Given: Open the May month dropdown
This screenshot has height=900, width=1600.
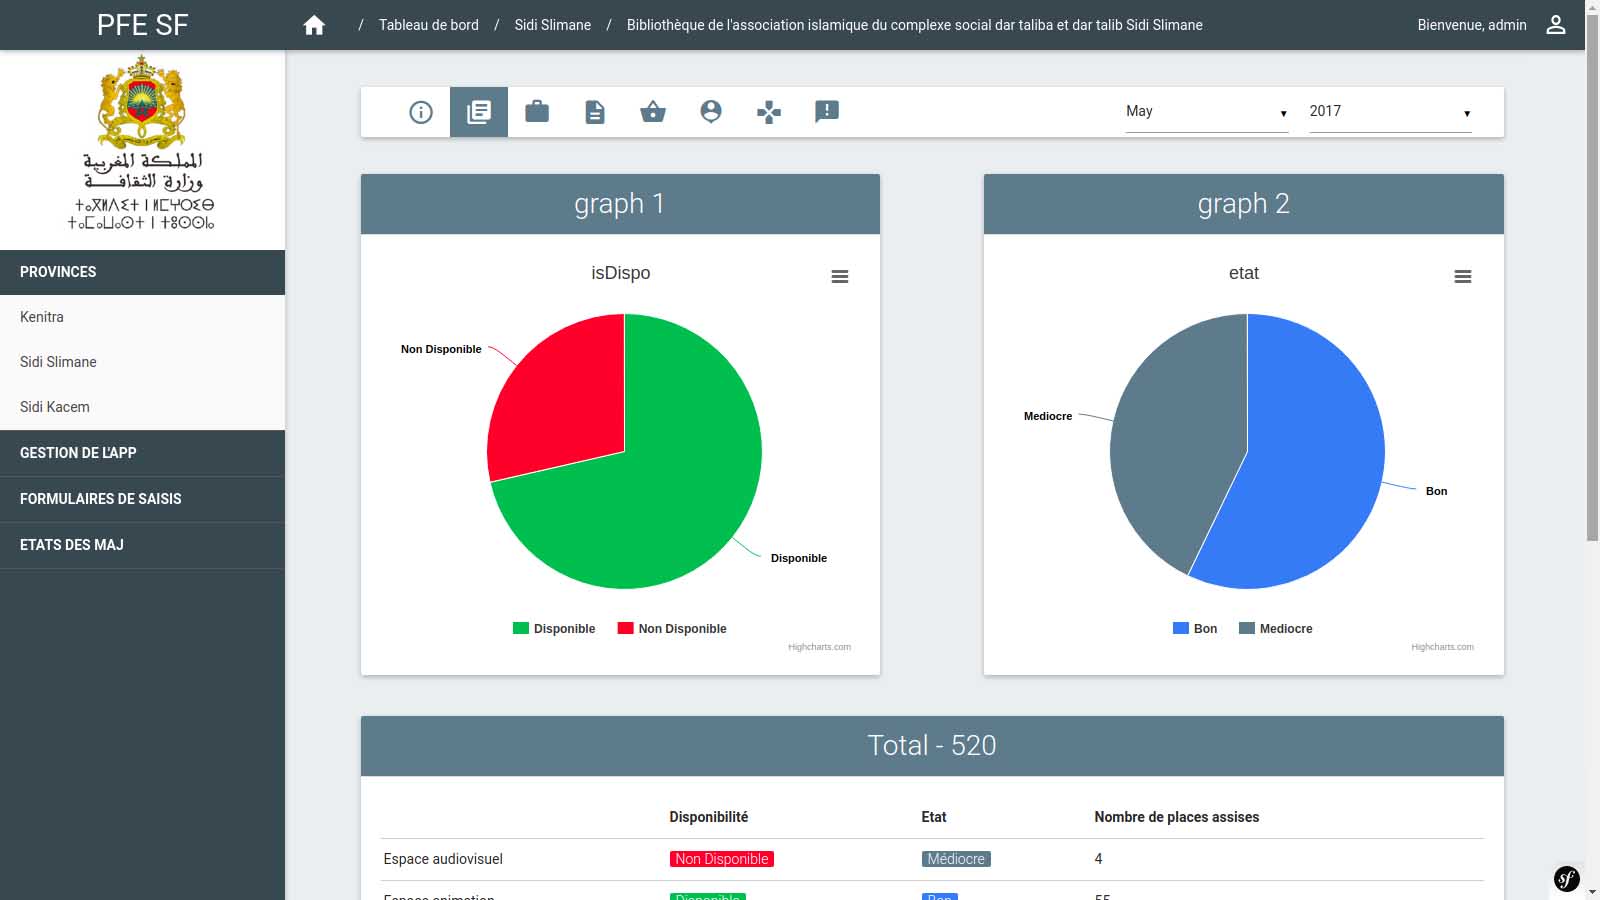Looking at the screenshot, I should click(x=1206, y=112).
